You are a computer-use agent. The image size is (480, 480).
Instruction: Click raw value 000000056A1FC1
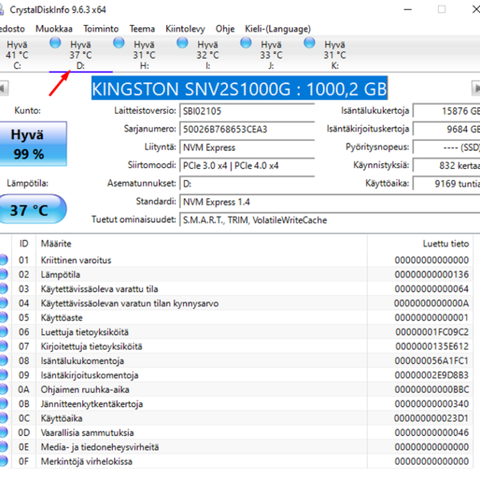(x=432, y=360)
